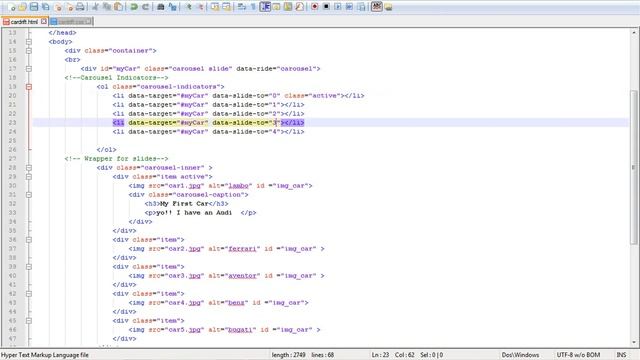640x360 pixels.
Task: Click the "length : 2749" status bar entry
Action: [288, 355]
